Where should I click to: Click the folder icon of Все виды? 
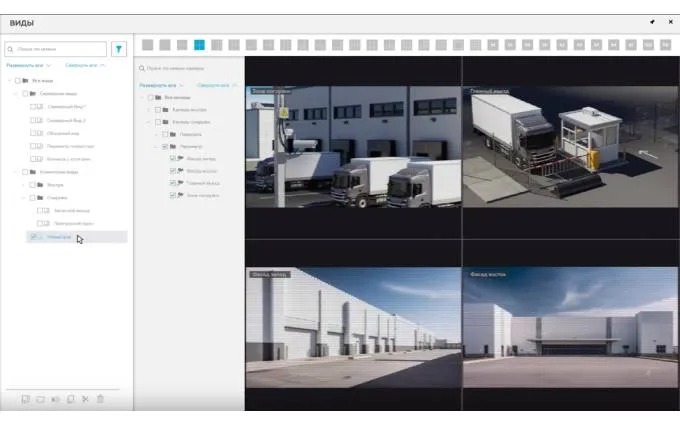tap(25, 81)
